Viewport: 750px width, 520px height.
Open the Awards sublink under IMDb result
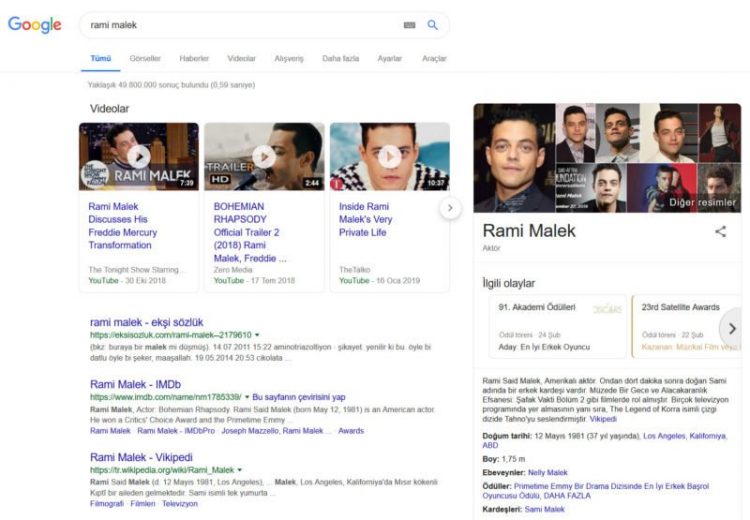pos(351,431)
